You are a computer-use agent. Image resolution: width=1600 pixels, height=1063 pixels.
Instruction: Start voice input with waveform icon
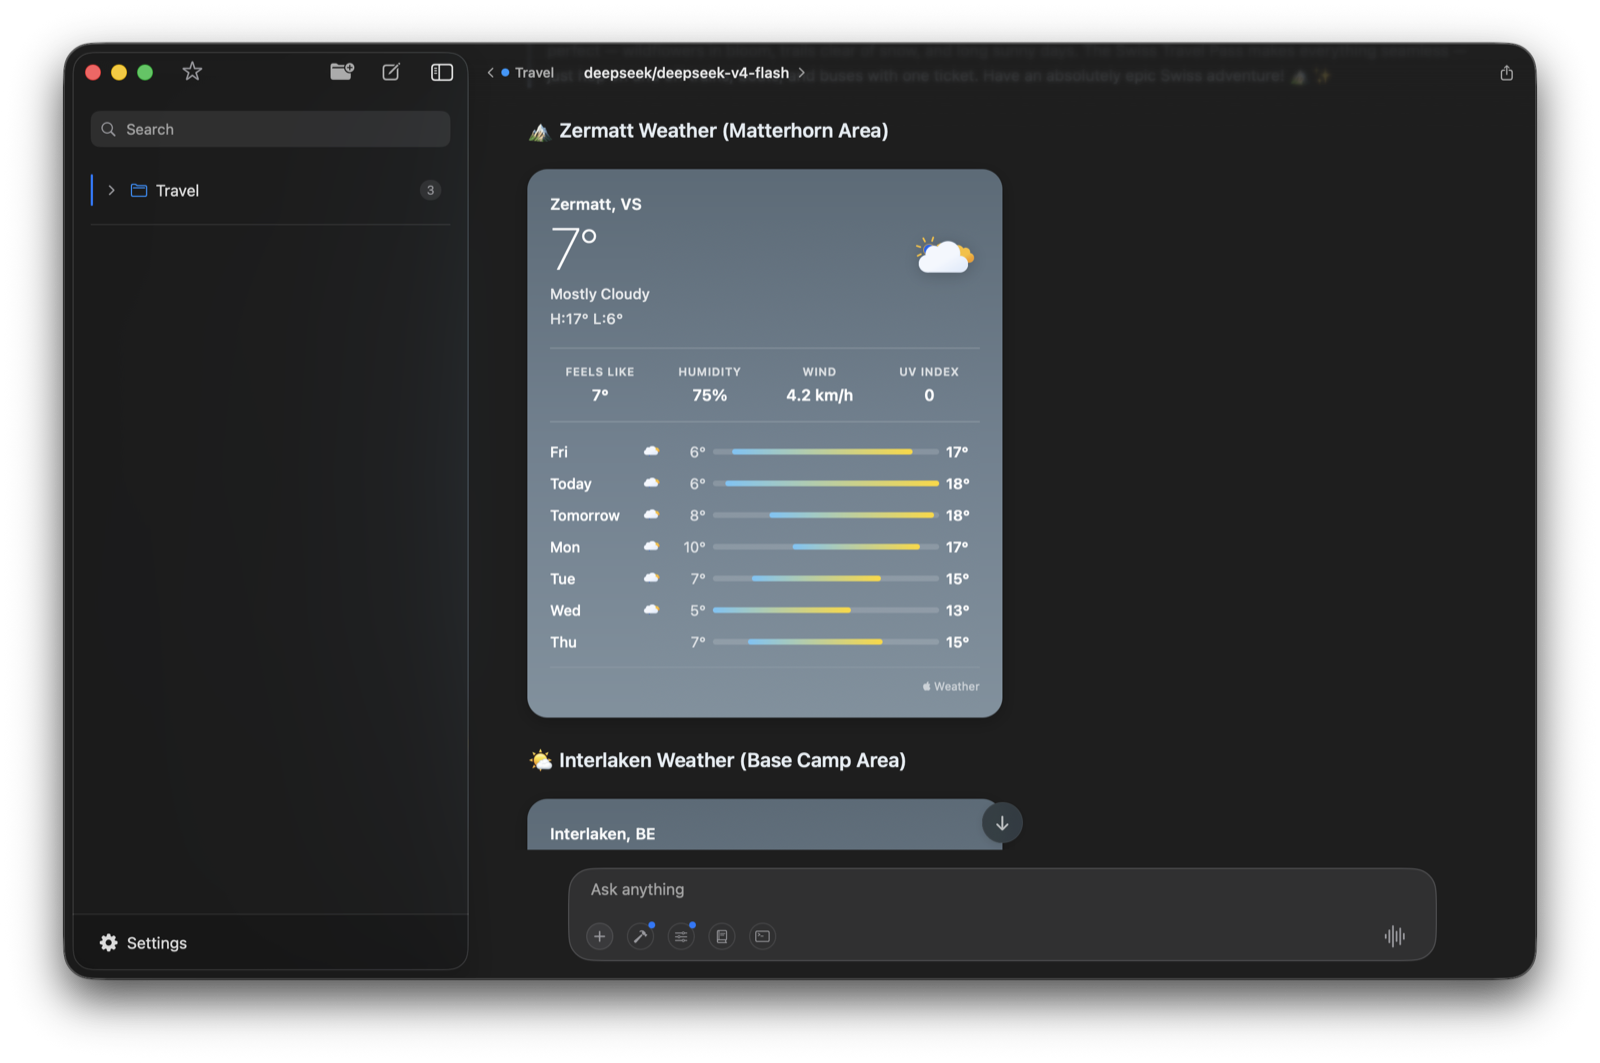pyautogui.click(x=1395, y=936)
